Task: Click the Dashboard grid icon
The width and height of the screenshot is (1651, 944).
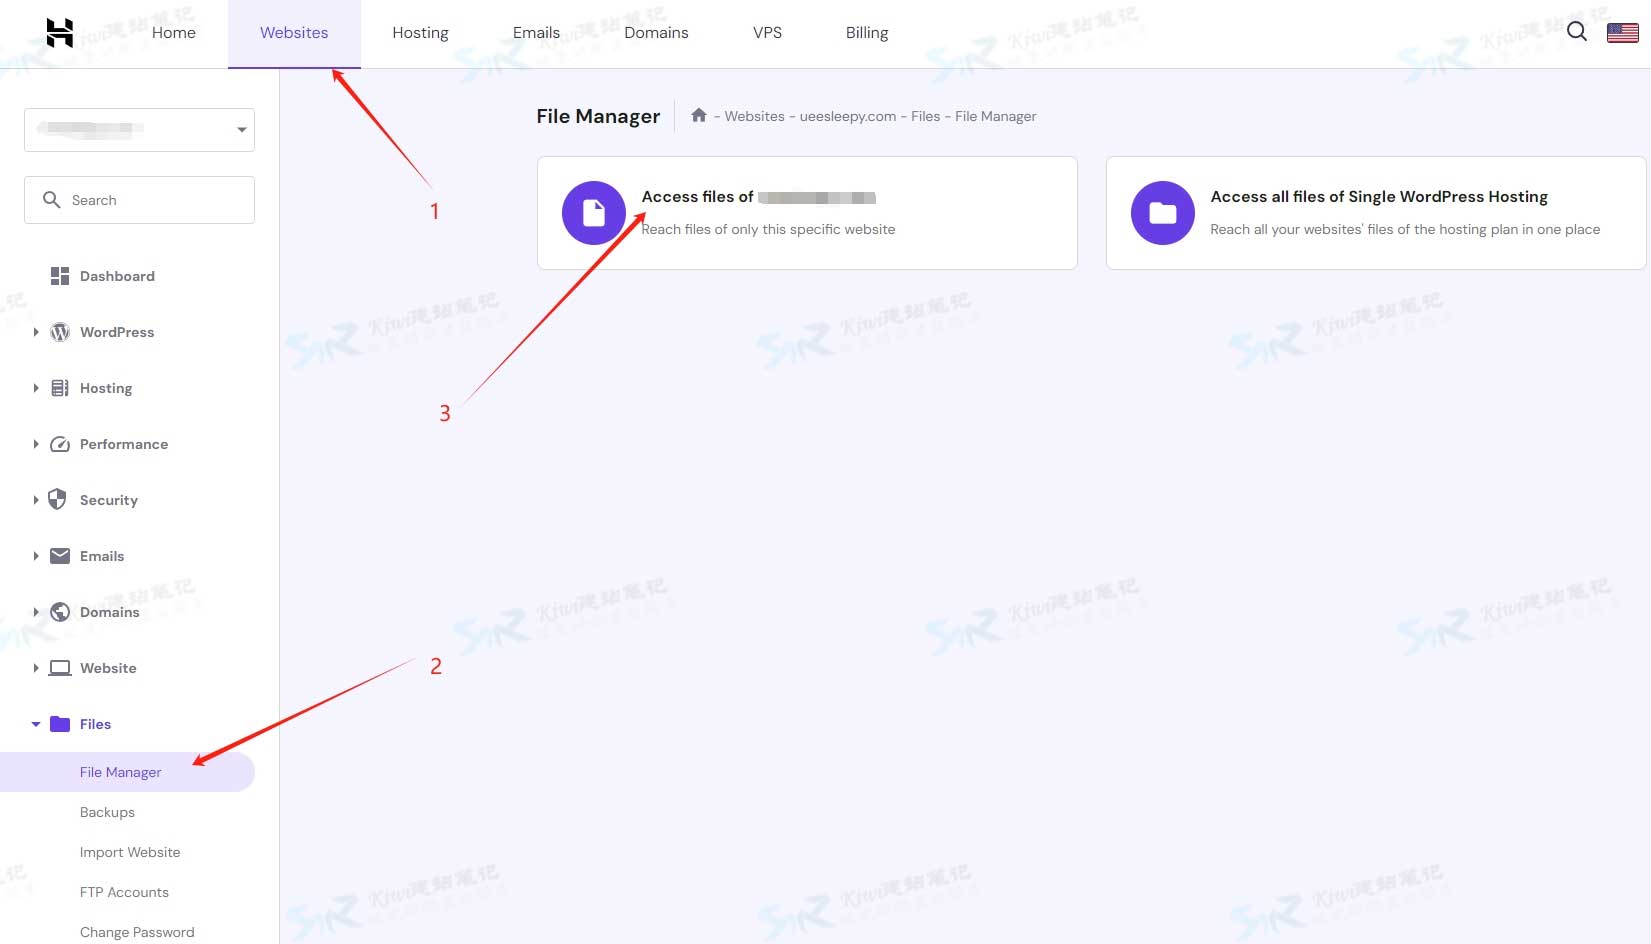Action: 60,276
